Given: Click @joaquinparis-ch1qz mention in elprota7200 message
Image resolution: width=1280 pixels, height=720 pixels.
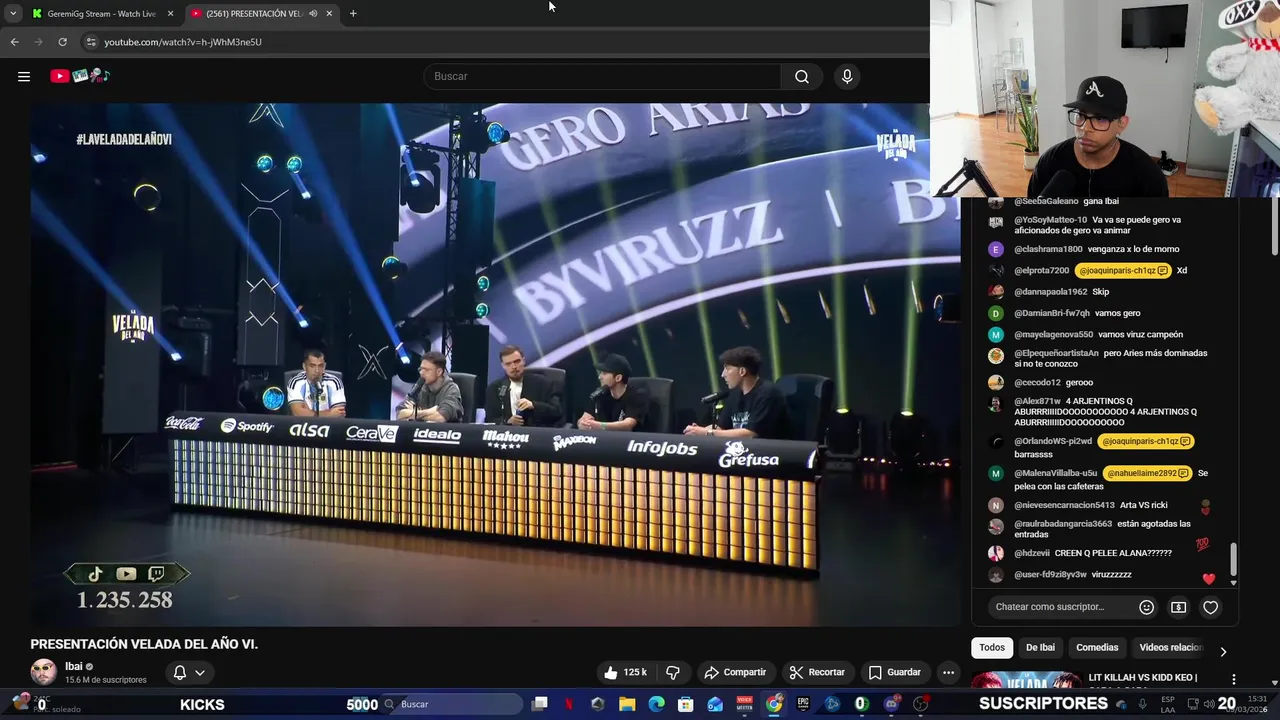Looking at the screenshot, I should (1125, 270).
